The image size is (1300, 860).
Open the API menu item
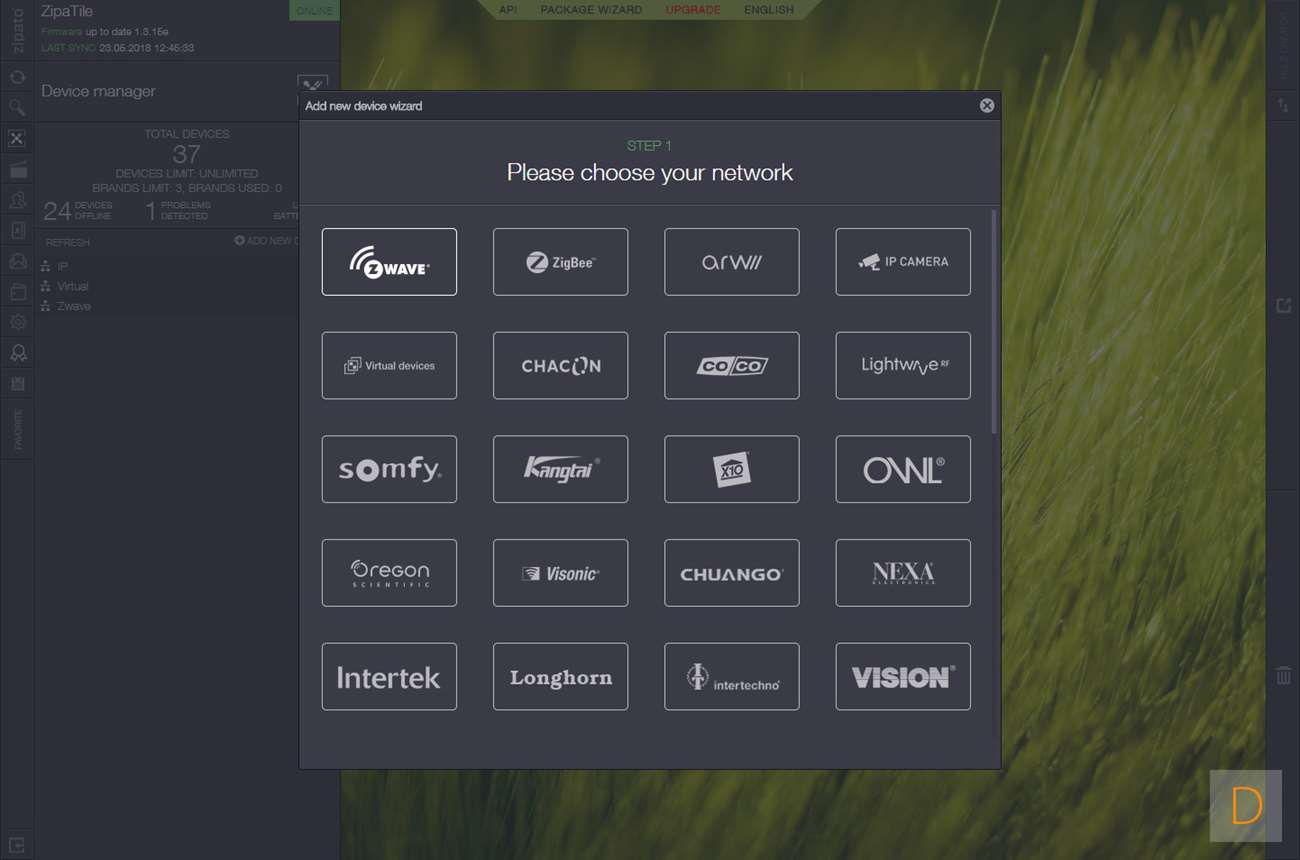508,10
